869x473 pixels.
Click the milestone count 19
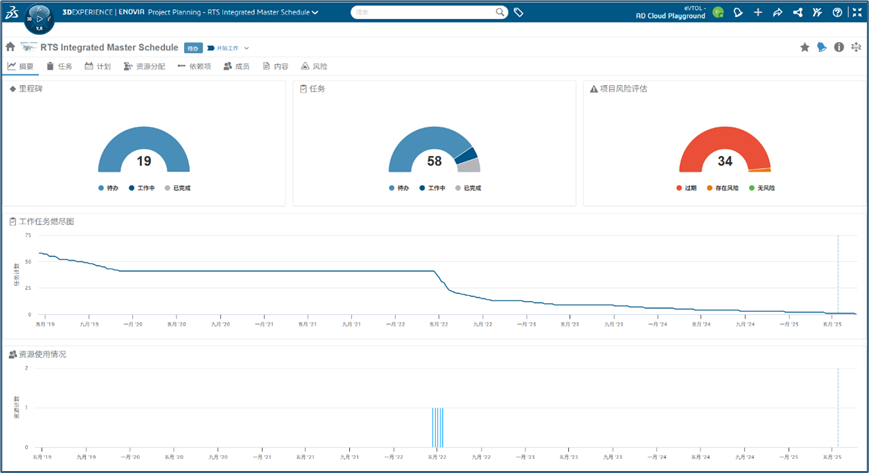coord(144,161)
